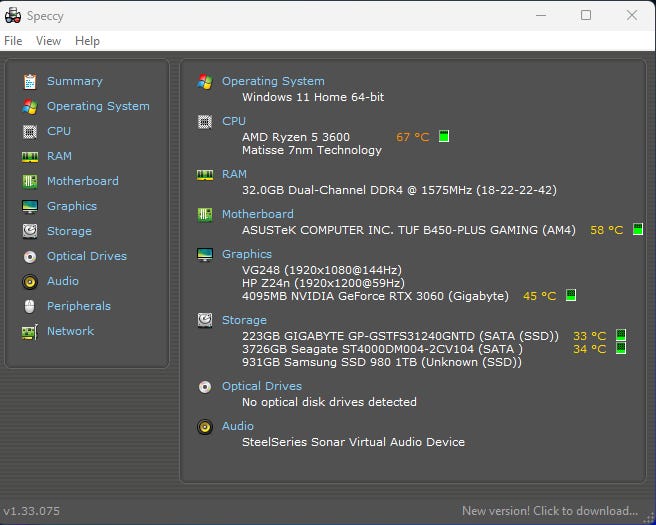Click the ASUSTeK TUF B450-PLUS GAMING line

pos(408,230)
